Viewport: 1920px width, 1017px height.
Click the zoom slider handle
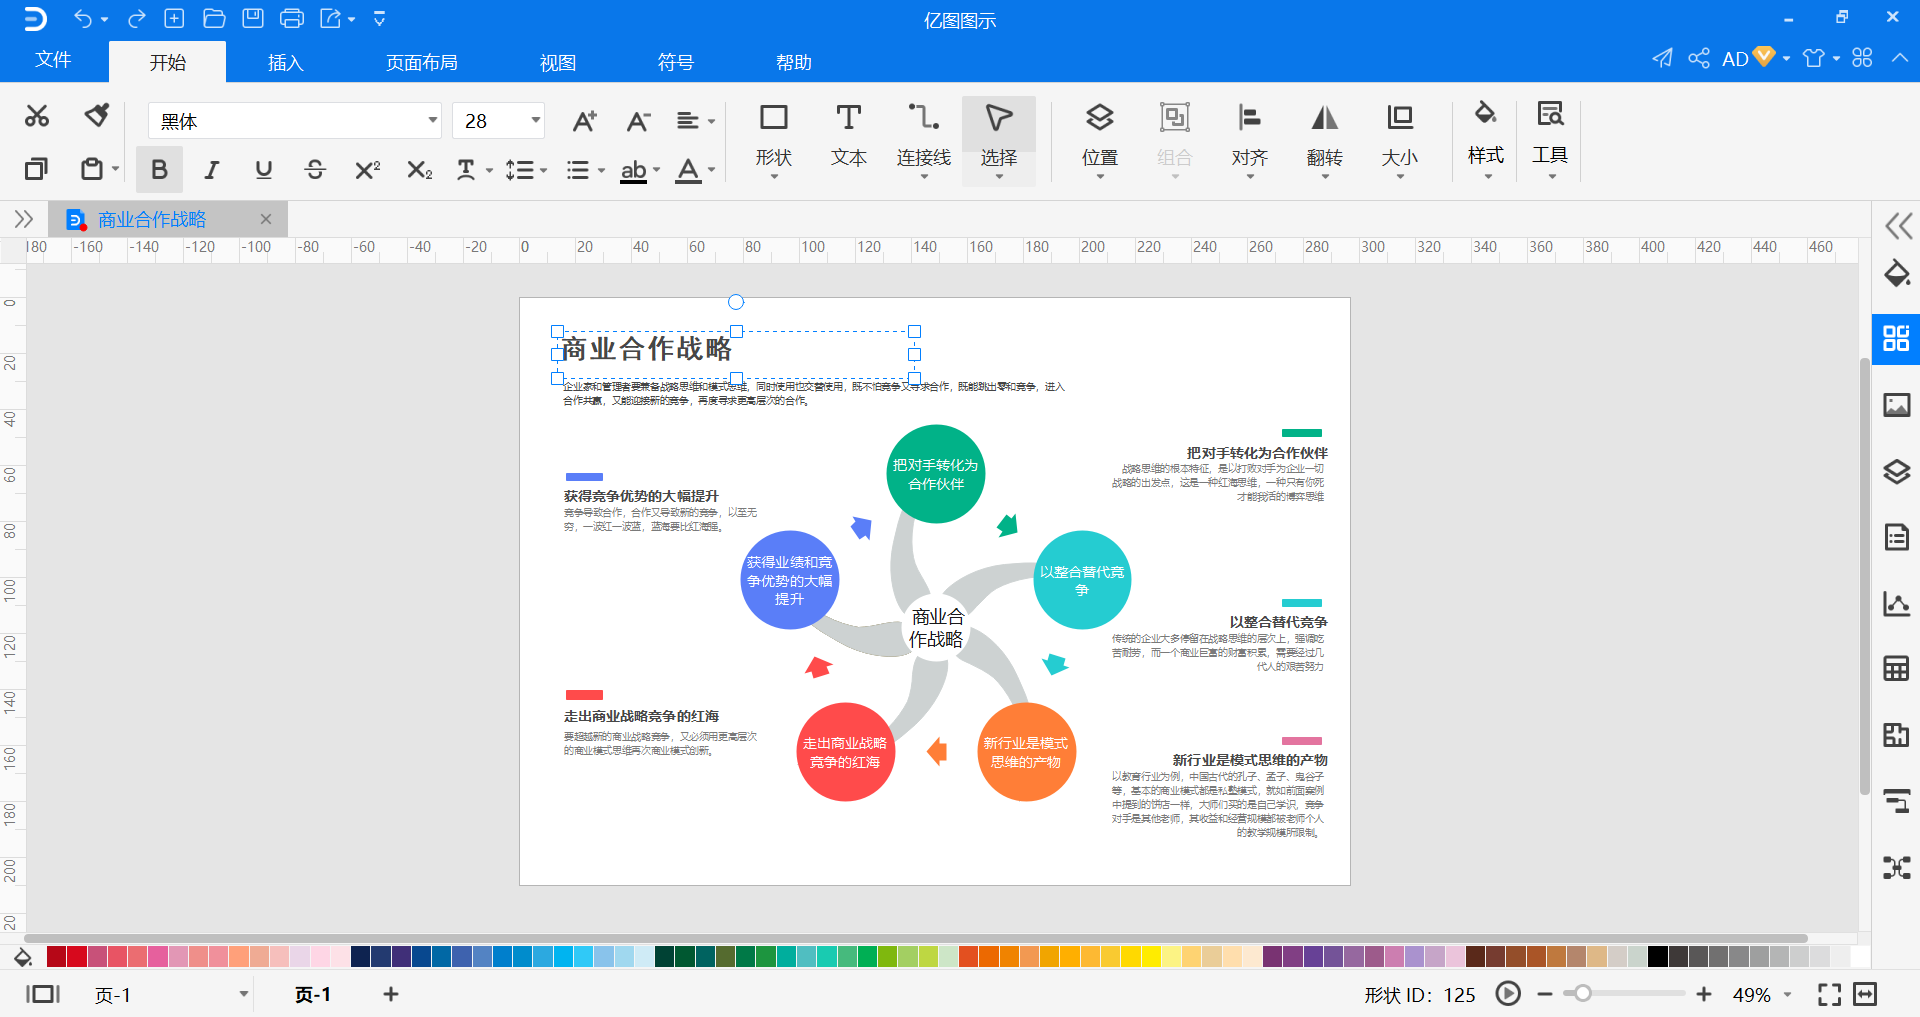[1582, 994]
